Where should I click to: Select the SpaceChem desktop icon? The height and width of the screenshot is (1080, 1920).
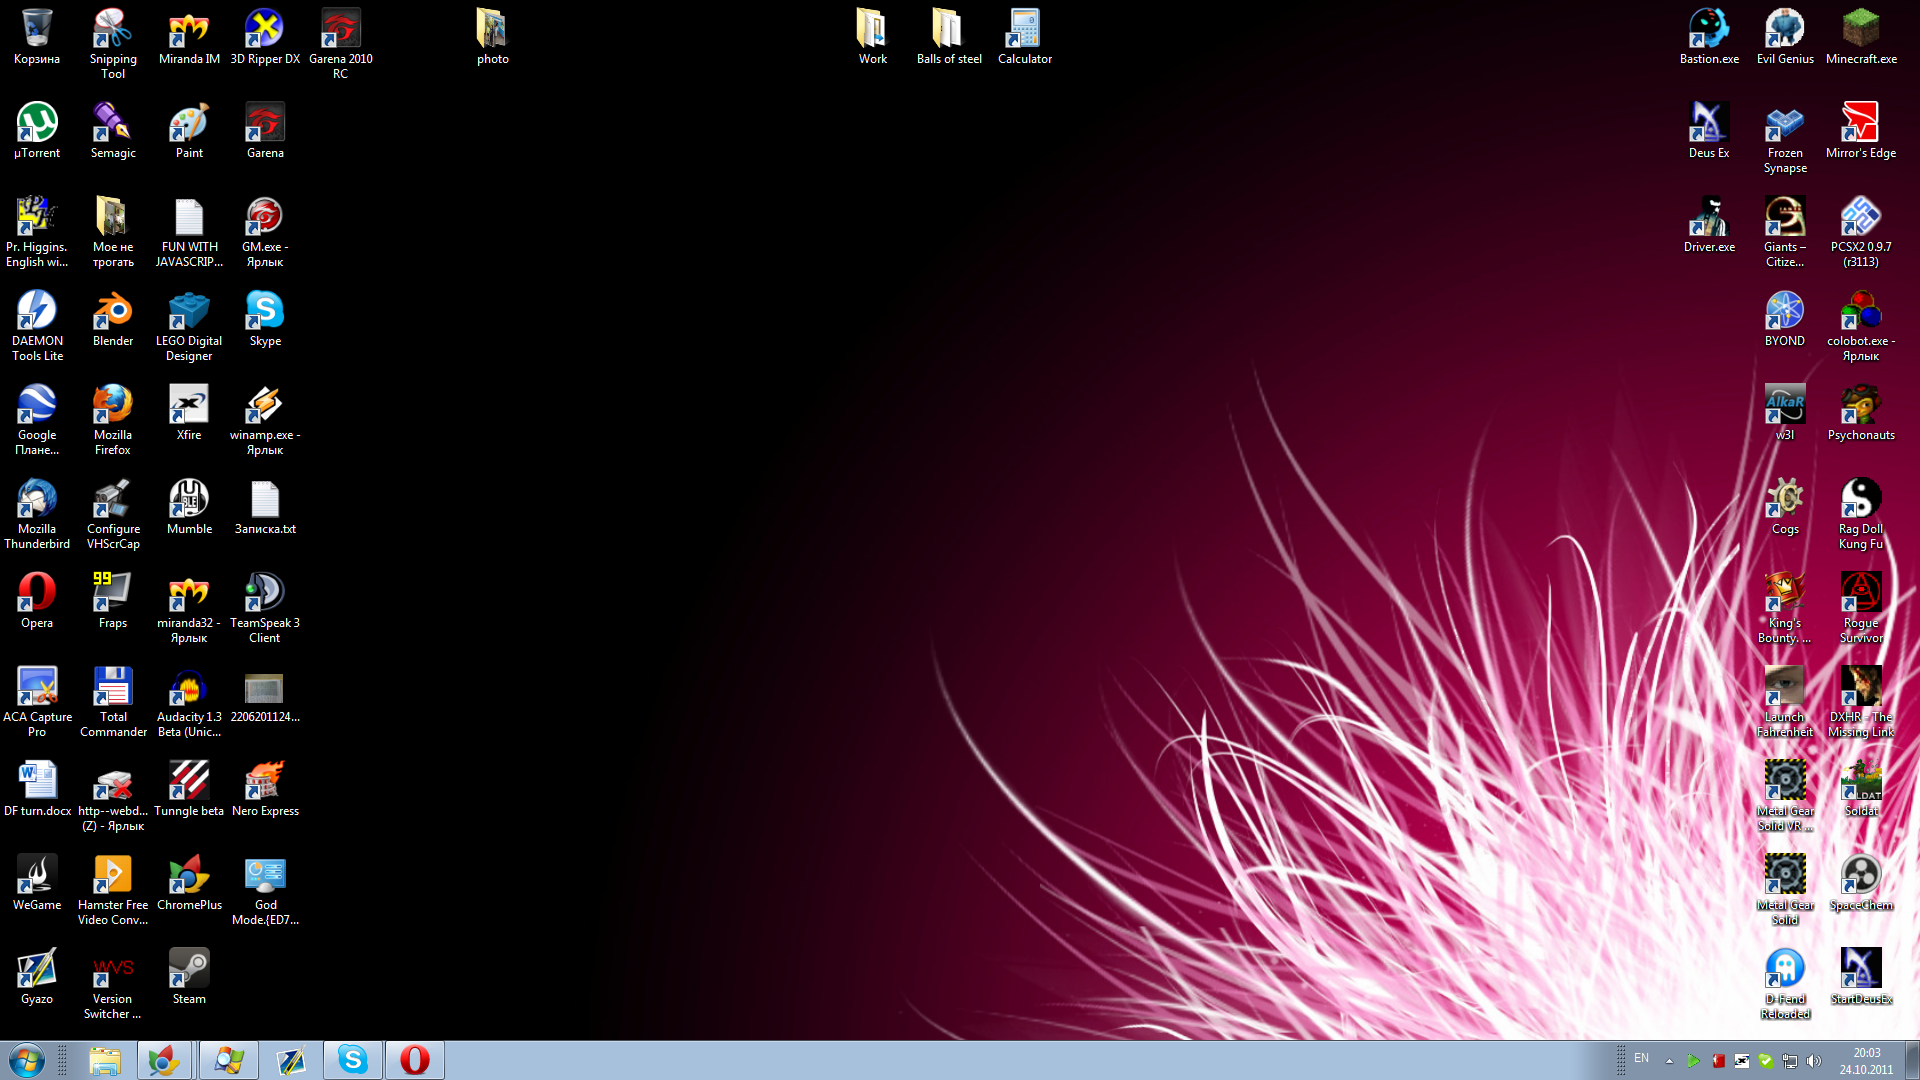1861,876
